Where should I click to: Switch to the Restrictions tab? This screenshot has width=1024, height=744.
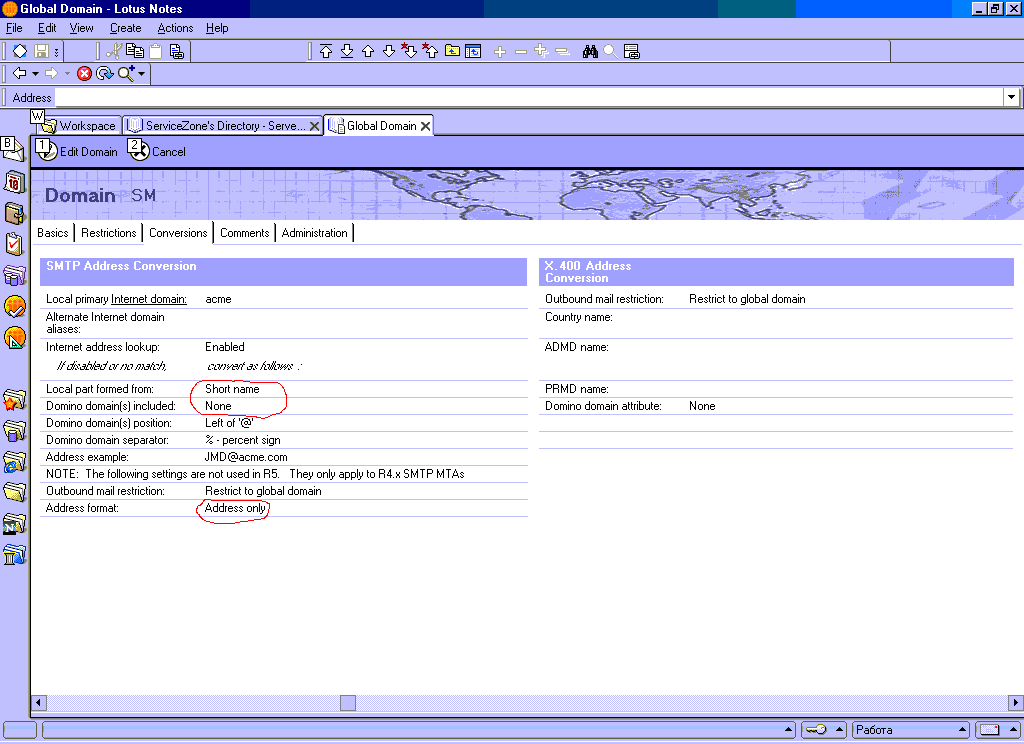click(x=109, y=233)
